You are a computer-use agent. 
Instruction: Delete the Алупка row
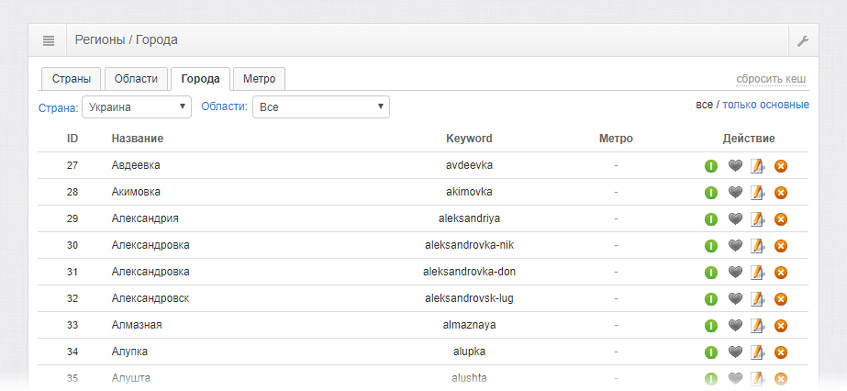(x=781, y=353)
